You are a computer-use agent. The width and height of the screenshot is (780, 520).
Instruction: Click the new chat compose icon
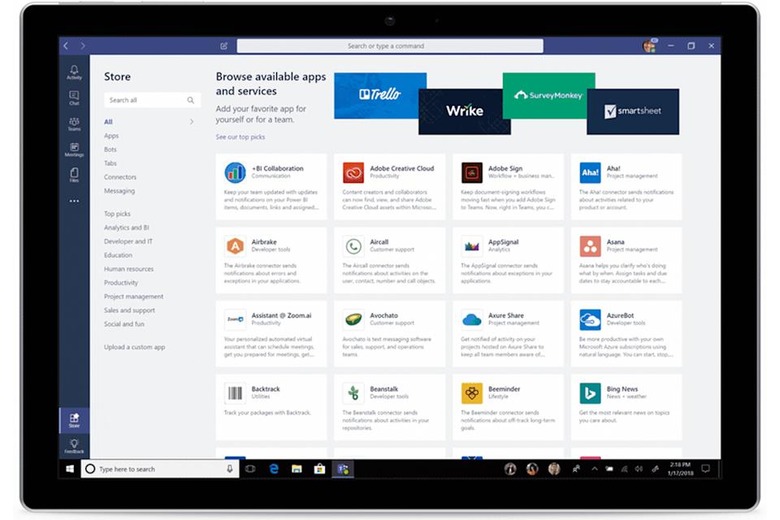point(224,46)
